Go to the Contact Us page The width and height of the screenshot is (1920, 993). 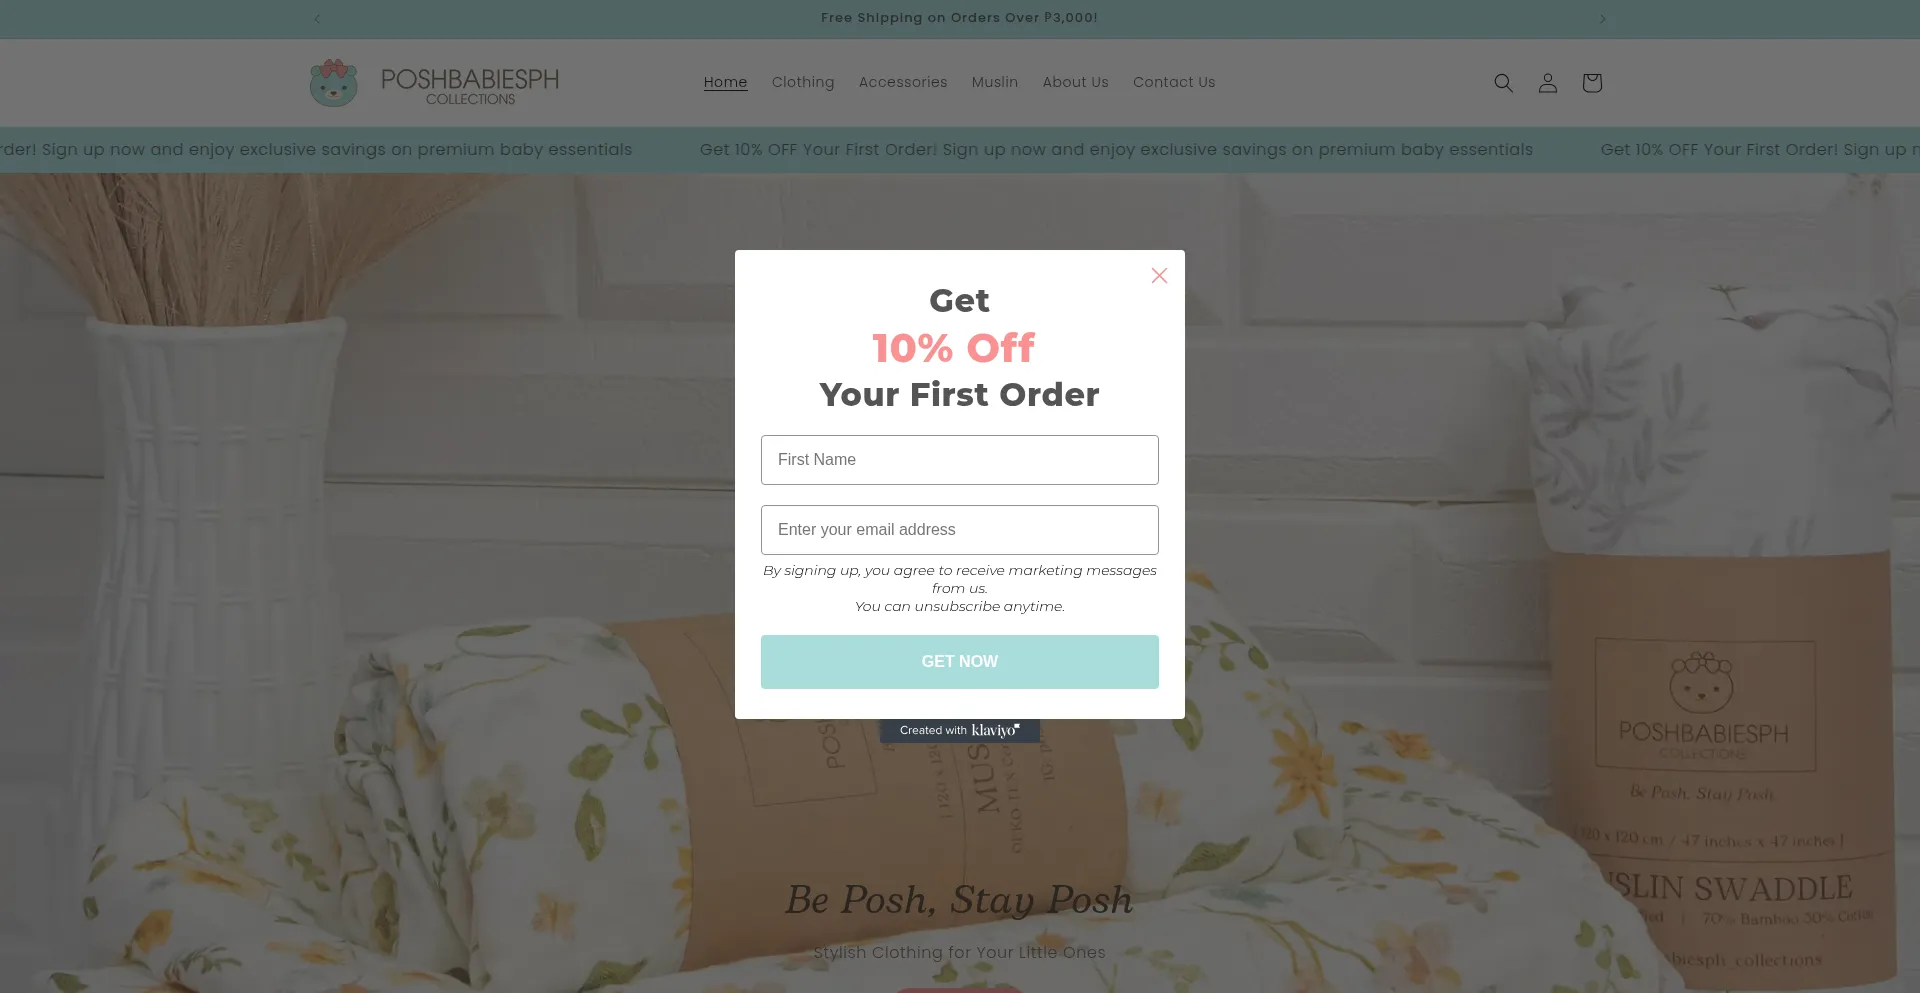1174,82
